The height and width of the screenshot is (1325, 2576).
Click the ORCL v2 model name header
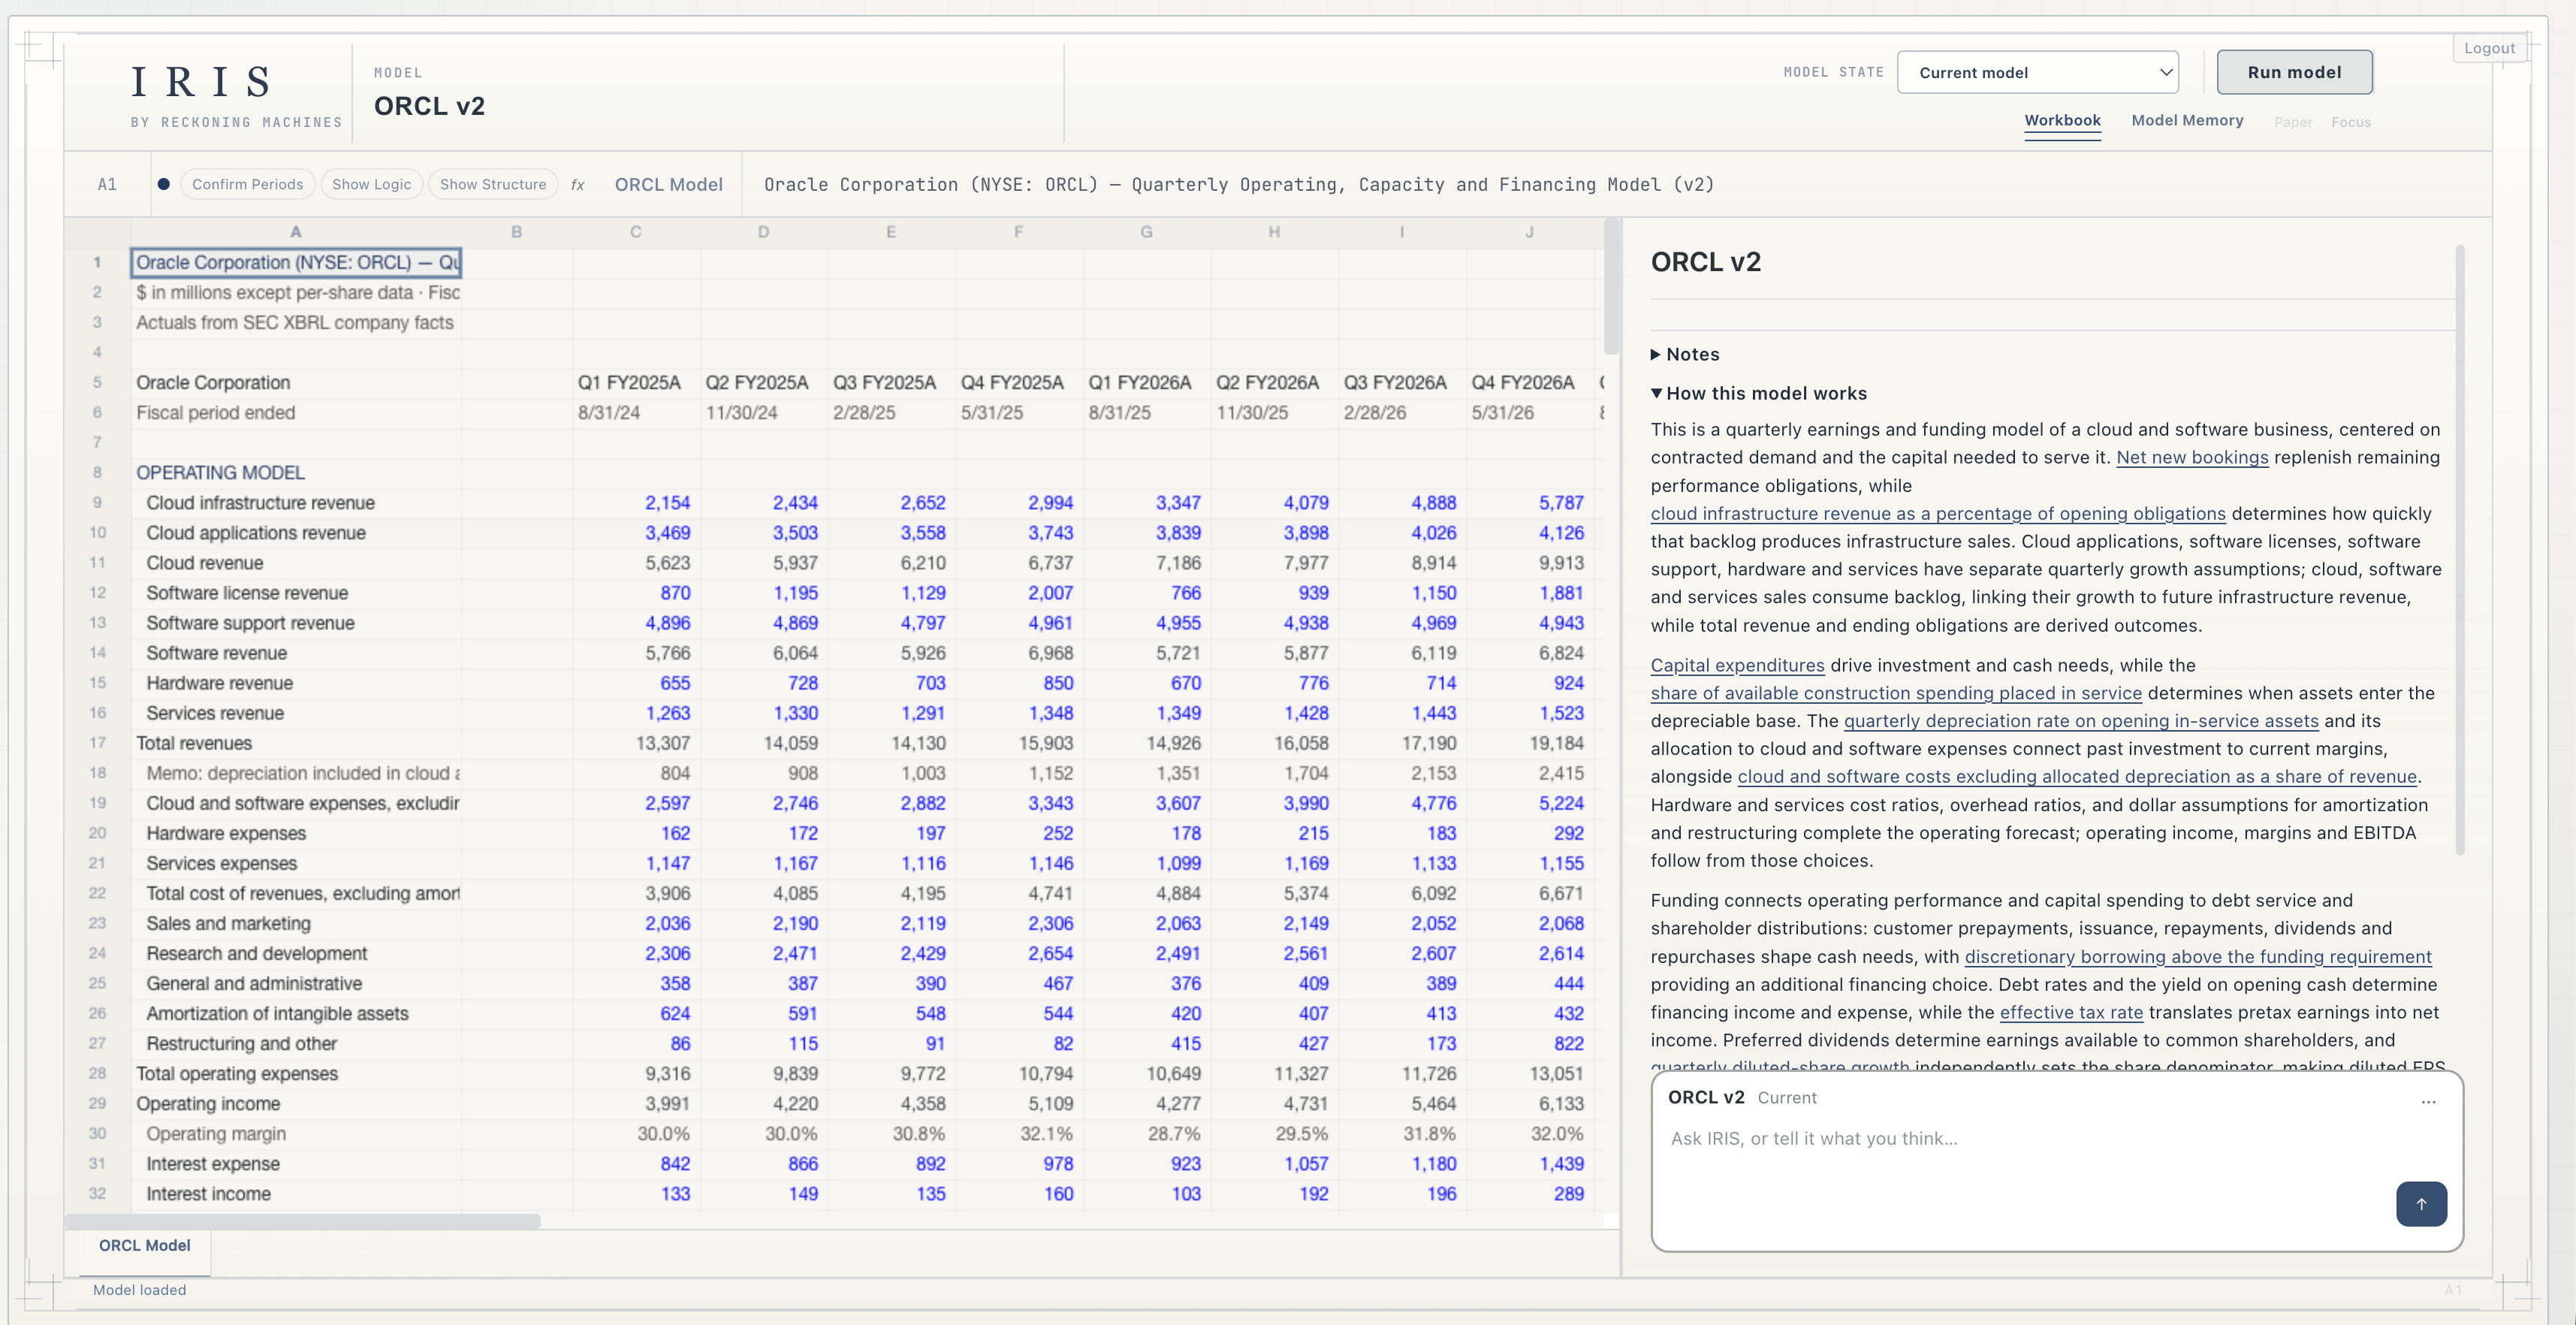pyautogui.click(x=429, y=105)
